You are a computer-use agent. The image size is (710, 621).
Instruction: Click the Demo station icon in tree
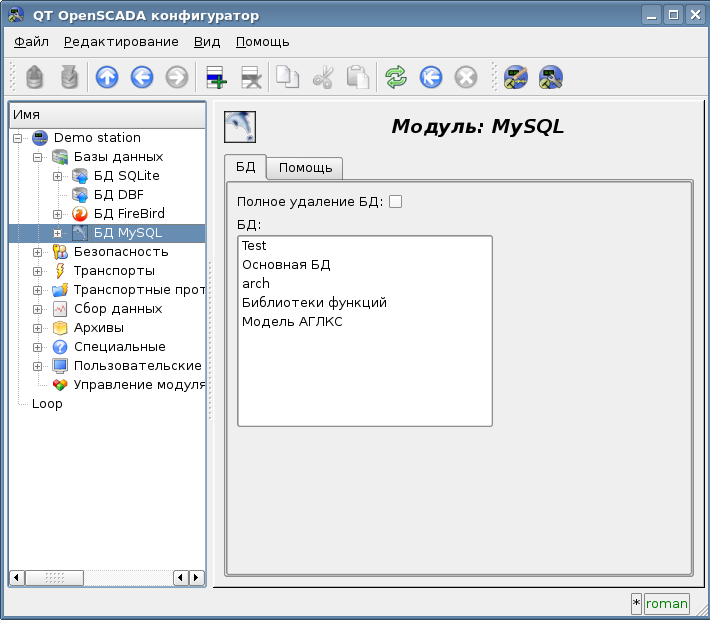tap(40, 138)
